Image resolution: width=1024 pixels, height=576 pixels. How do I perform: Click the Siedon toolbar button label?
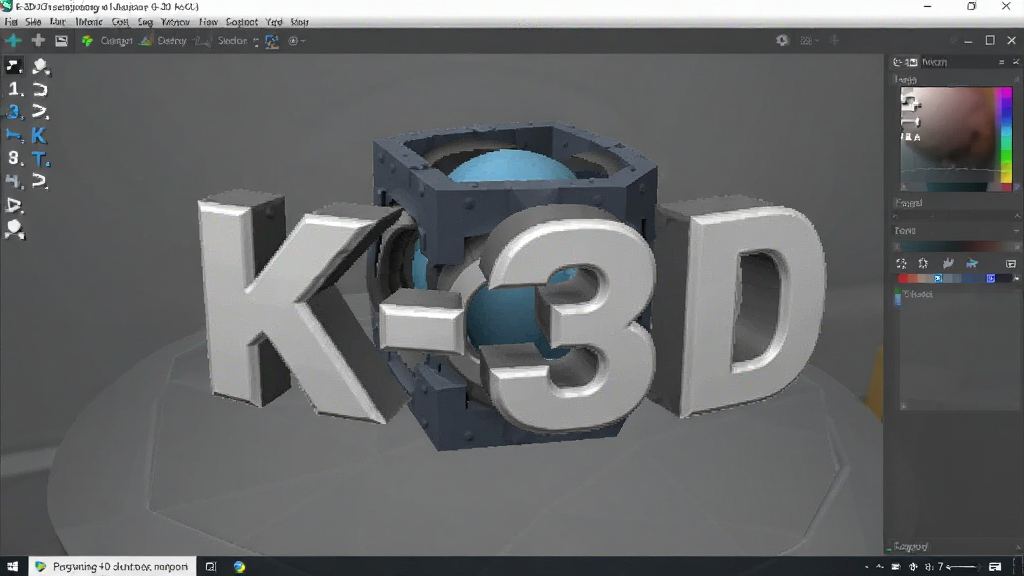pos(232,41)
